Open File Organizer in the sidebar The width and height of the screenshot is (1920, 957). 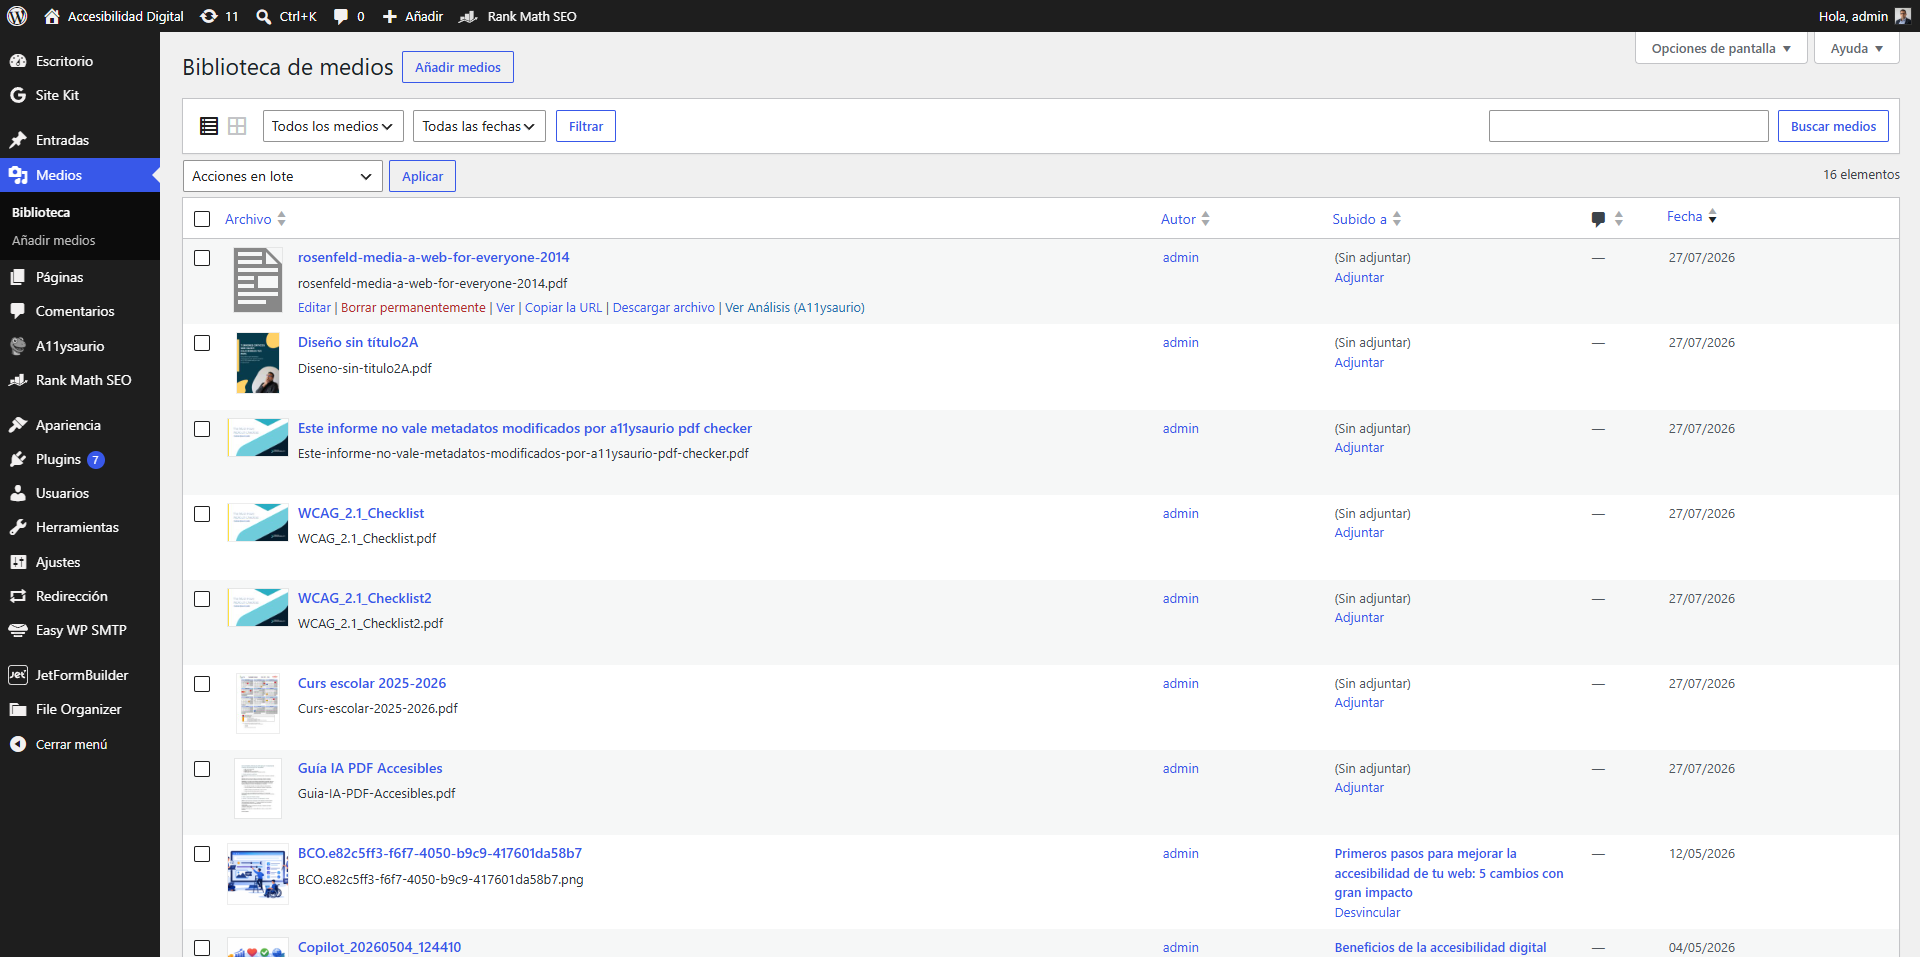80,709
